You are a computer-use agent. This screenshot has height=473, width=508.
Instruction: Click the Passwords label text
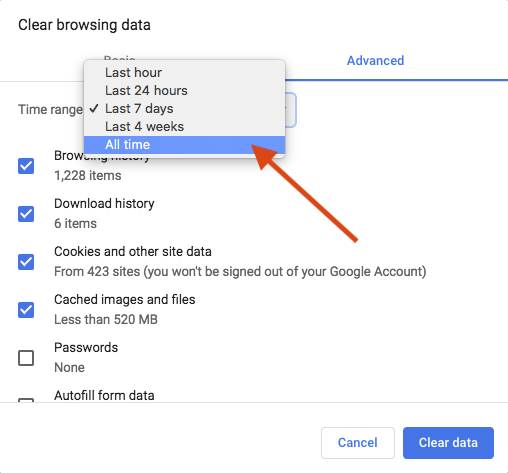click(x=86, y=348)
